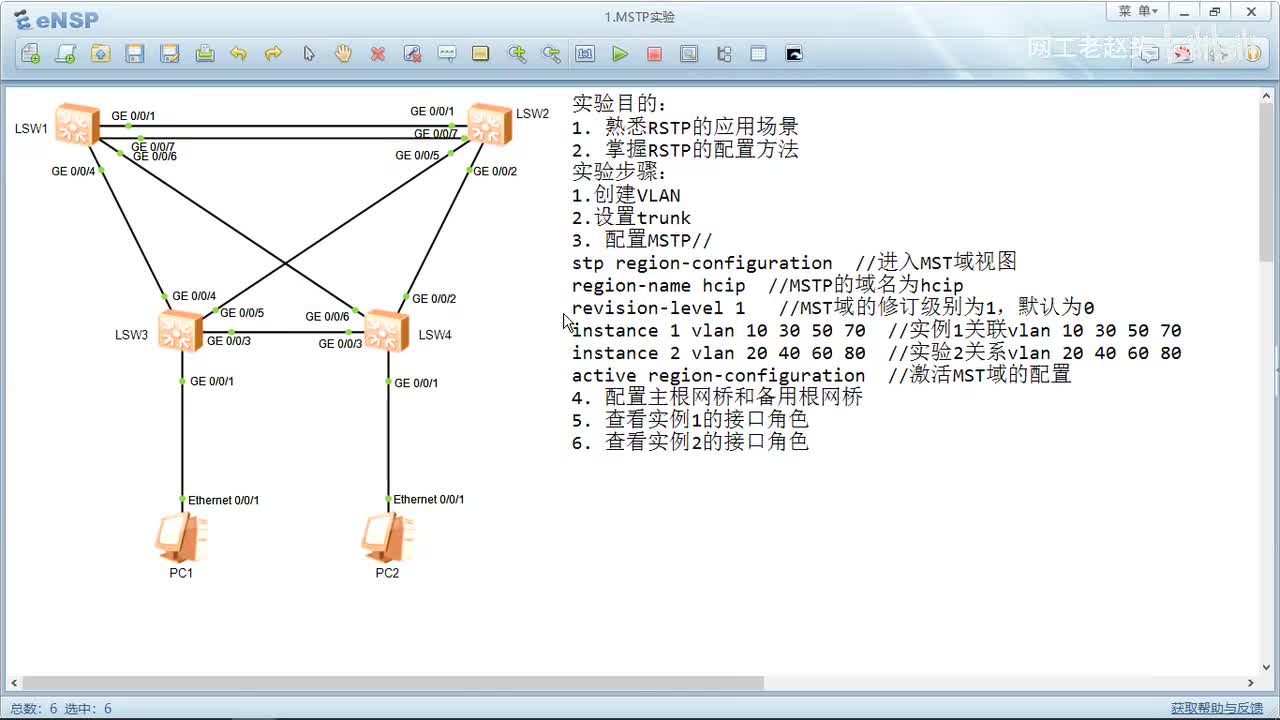The width and height of the screenshot is (1280, 720).
Task: Select the PC2 host device
Action: [386, 539]
